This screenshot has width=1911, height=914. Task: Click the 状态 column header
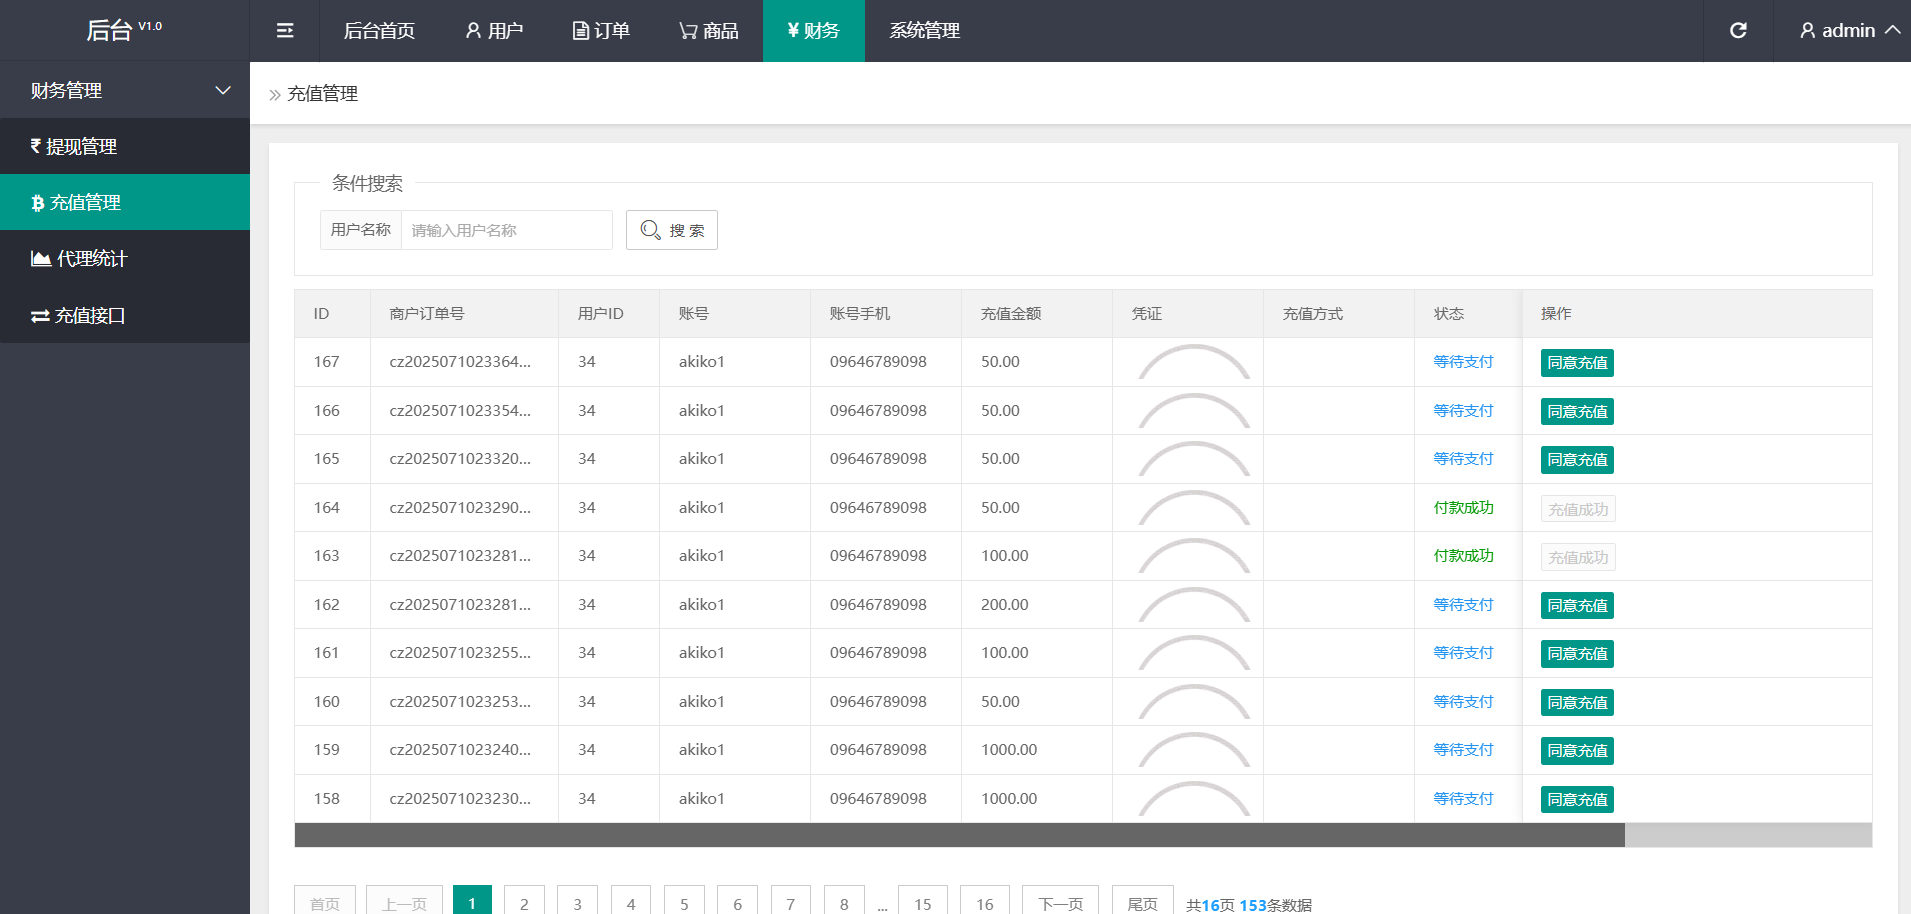pos(1448,314)
